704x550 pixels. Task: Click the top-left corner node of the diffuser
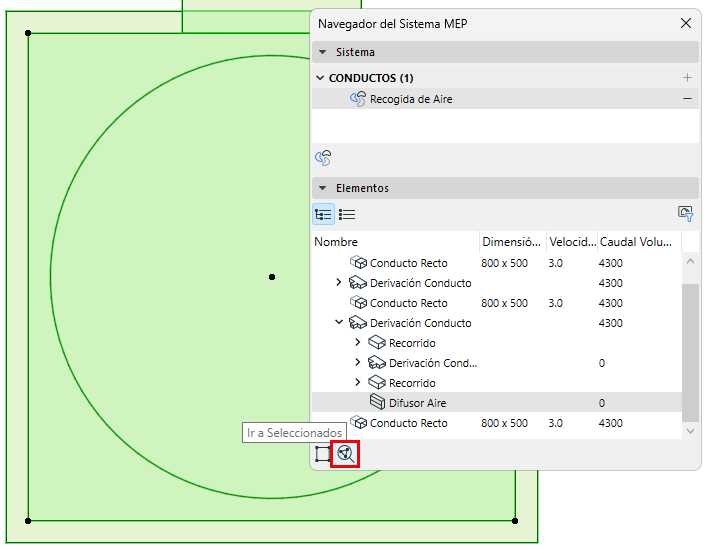pyautogui.click(x=28, y=33)
